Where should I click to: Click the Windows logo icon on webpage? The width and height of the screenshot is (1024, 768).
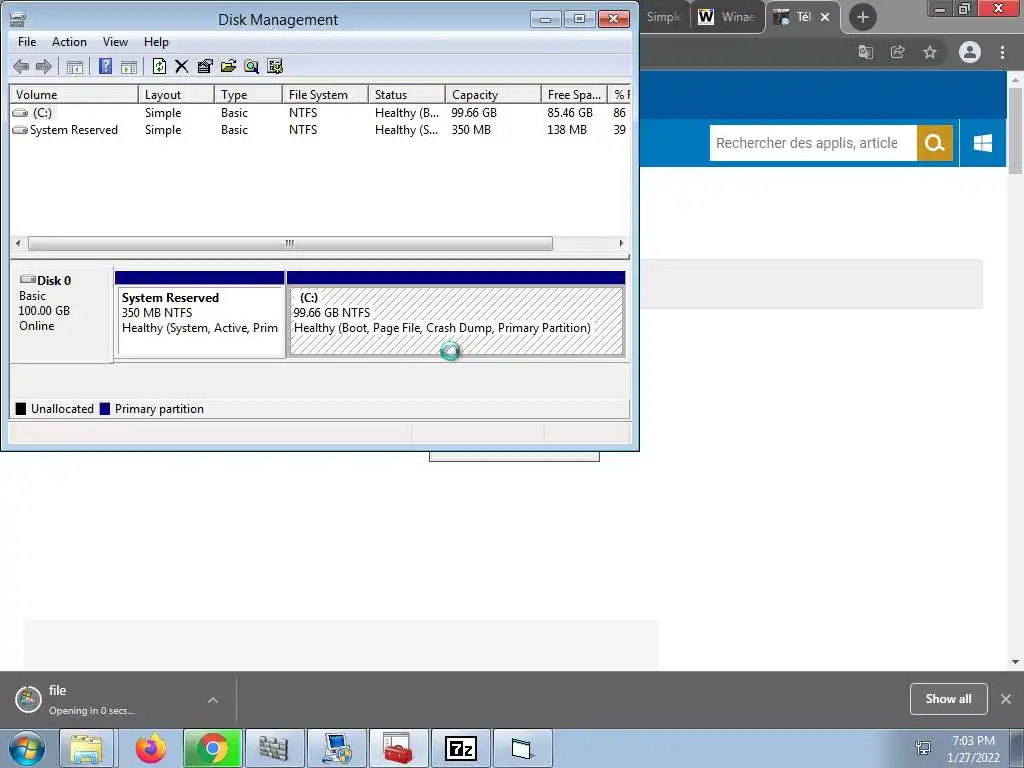tap(983, 143)
